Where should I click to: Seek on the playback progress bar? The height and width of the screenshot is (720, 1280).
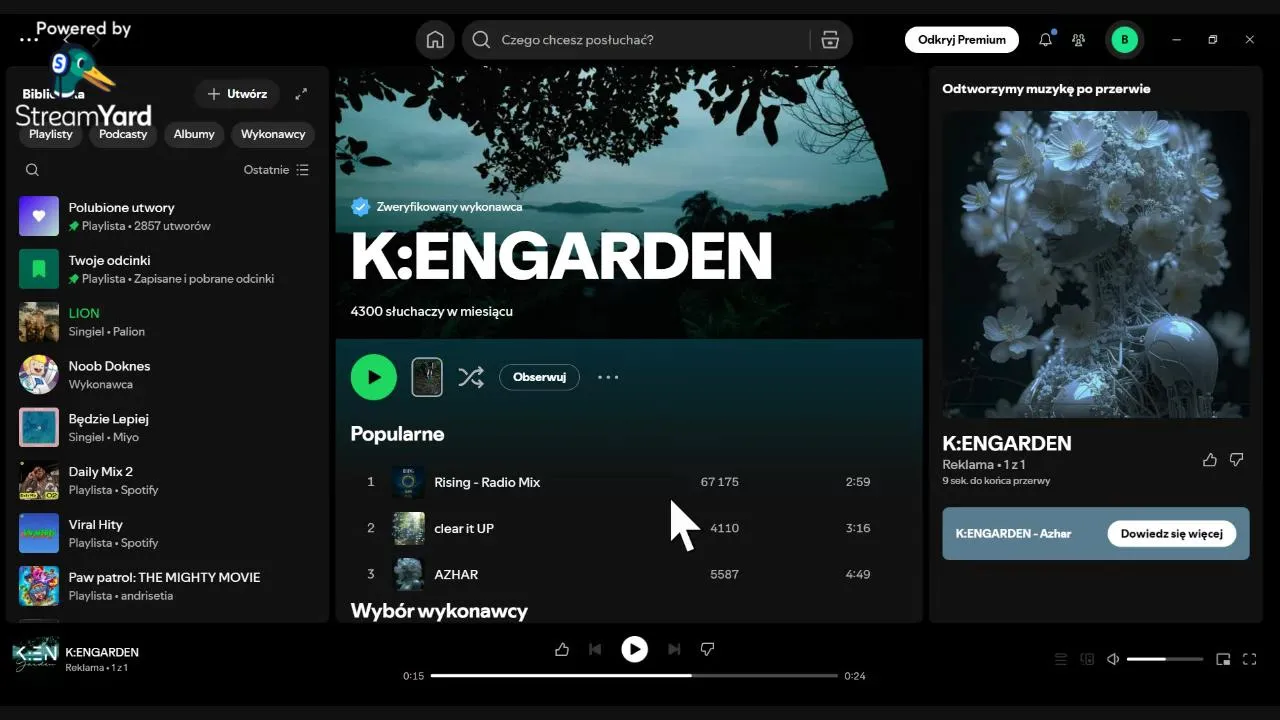(634, 675)
